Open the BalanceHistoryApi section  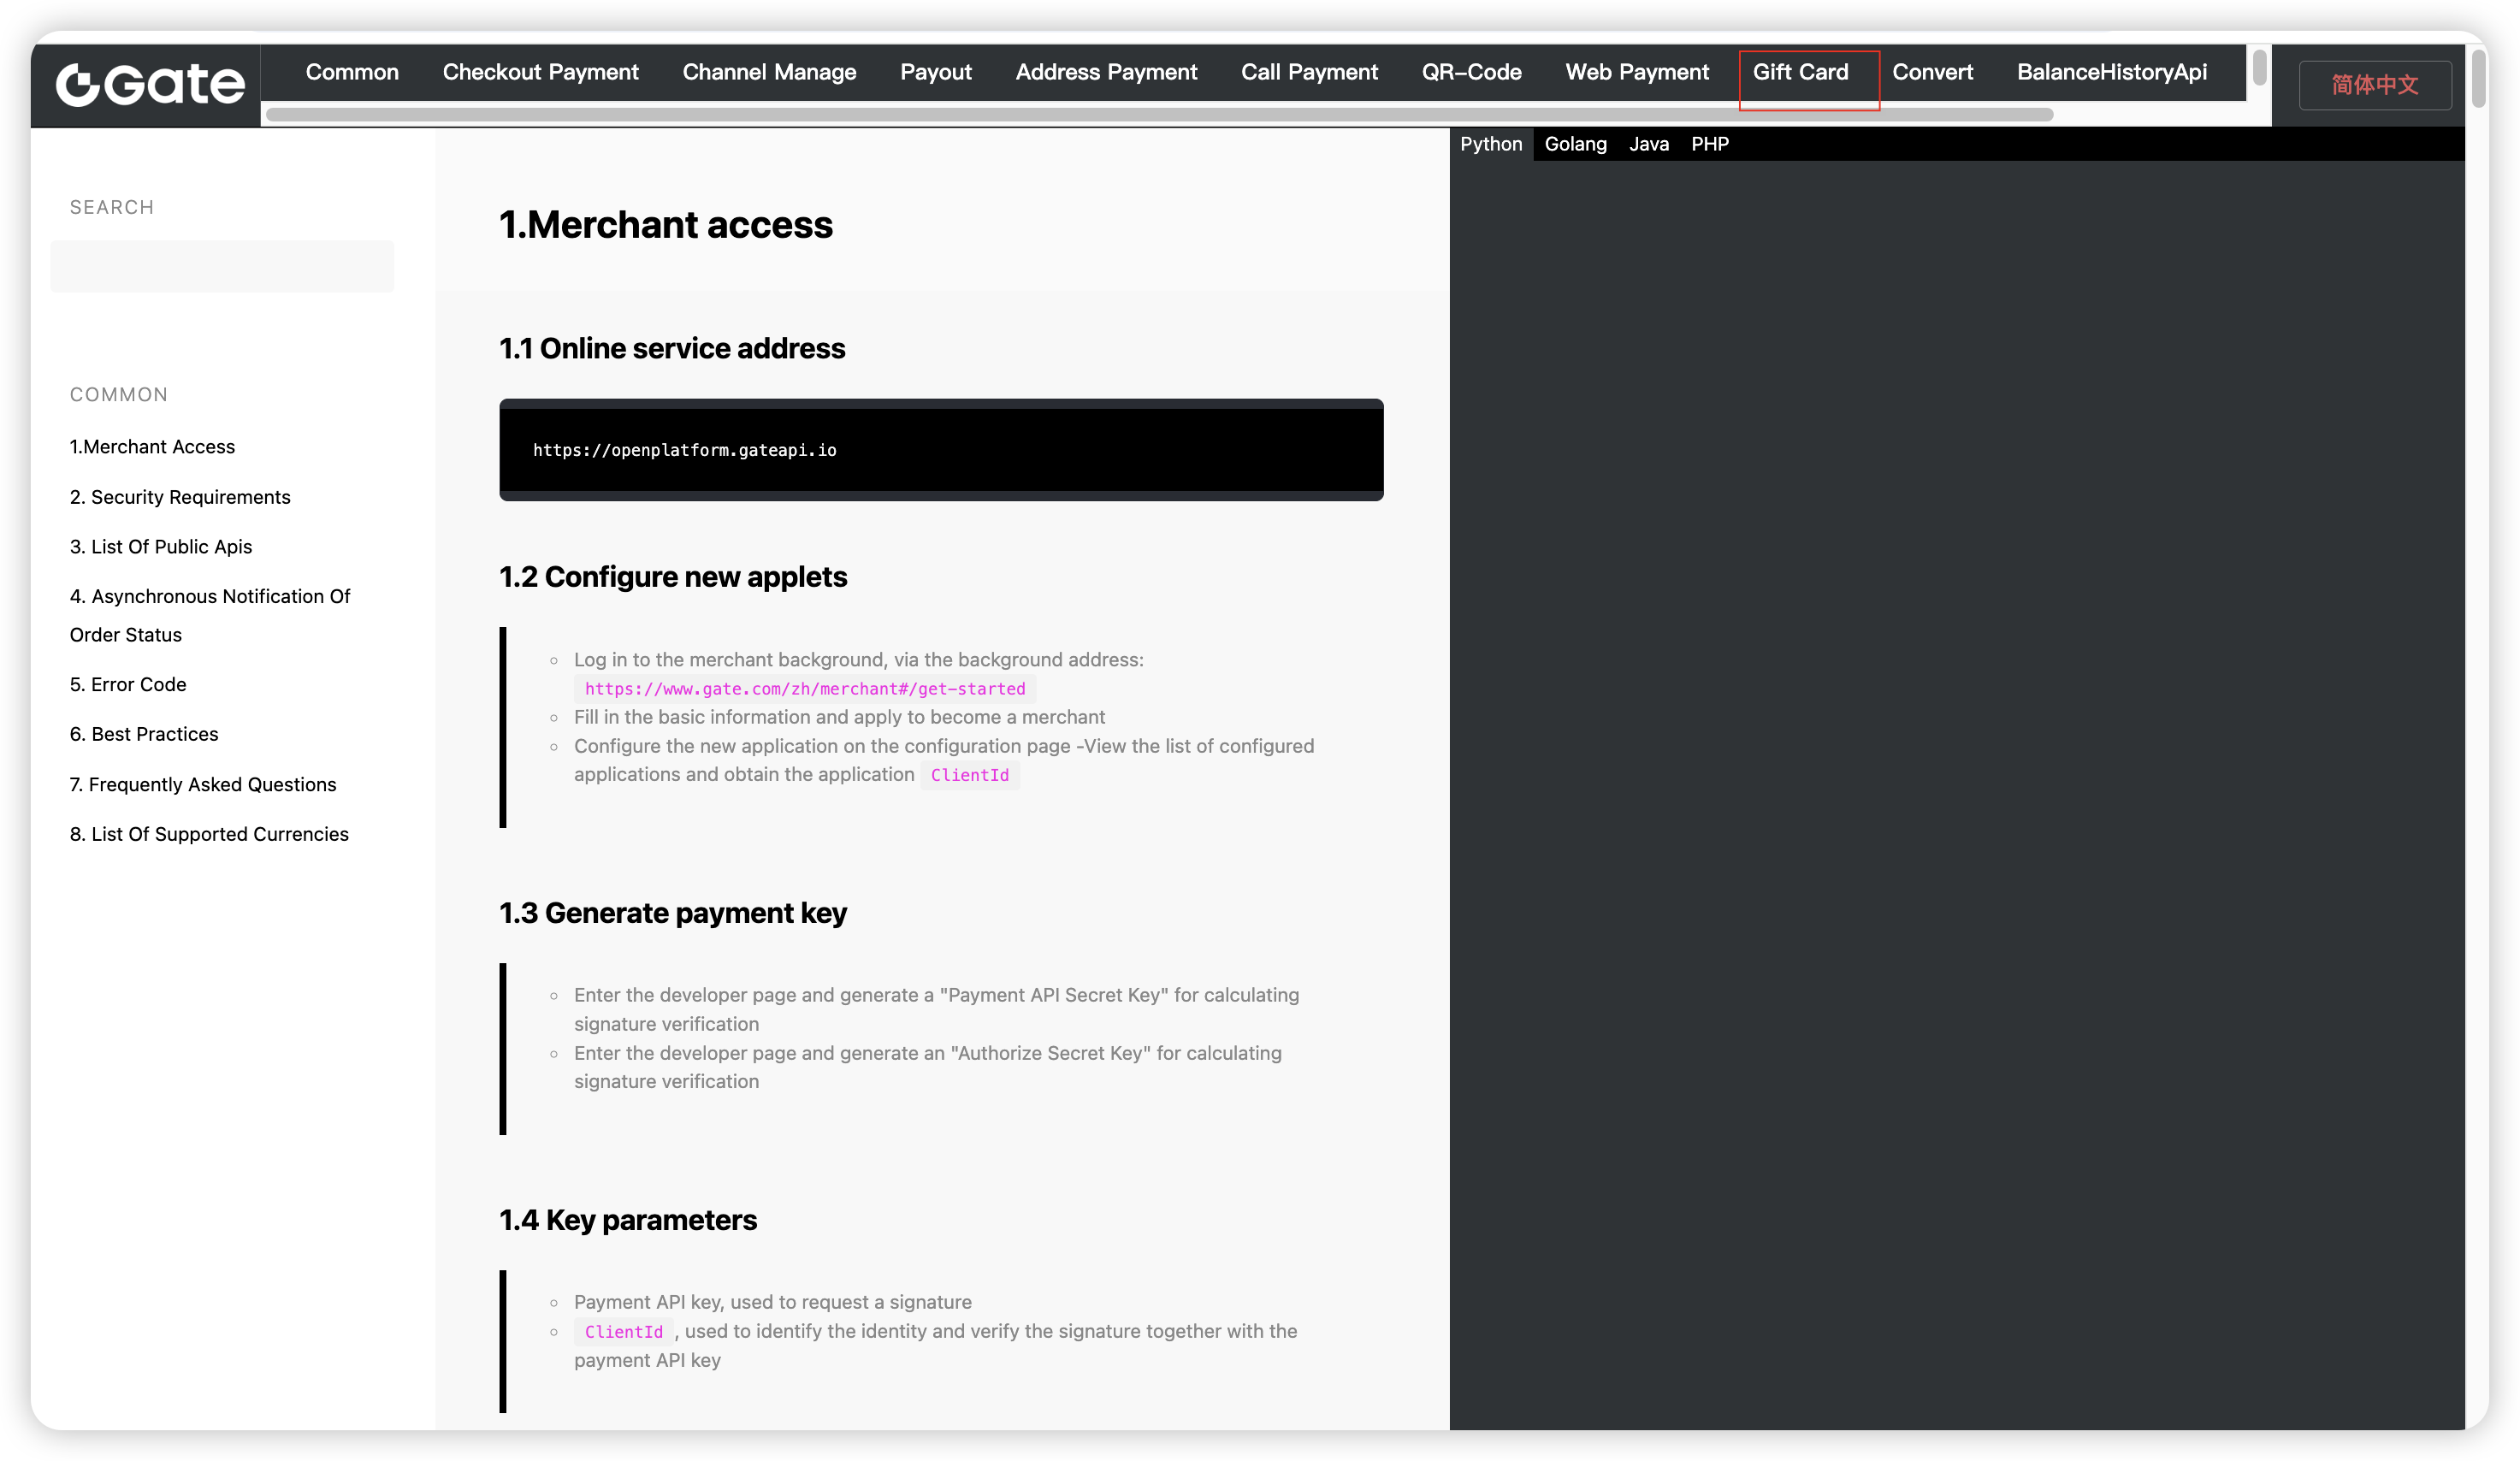pos(2111,72)
